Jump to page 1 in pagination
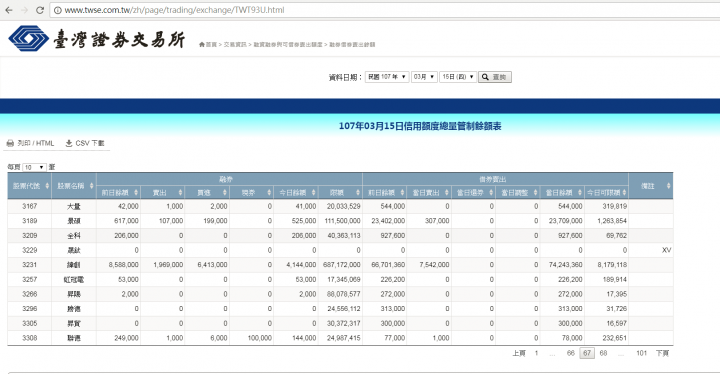 (536, 353)
